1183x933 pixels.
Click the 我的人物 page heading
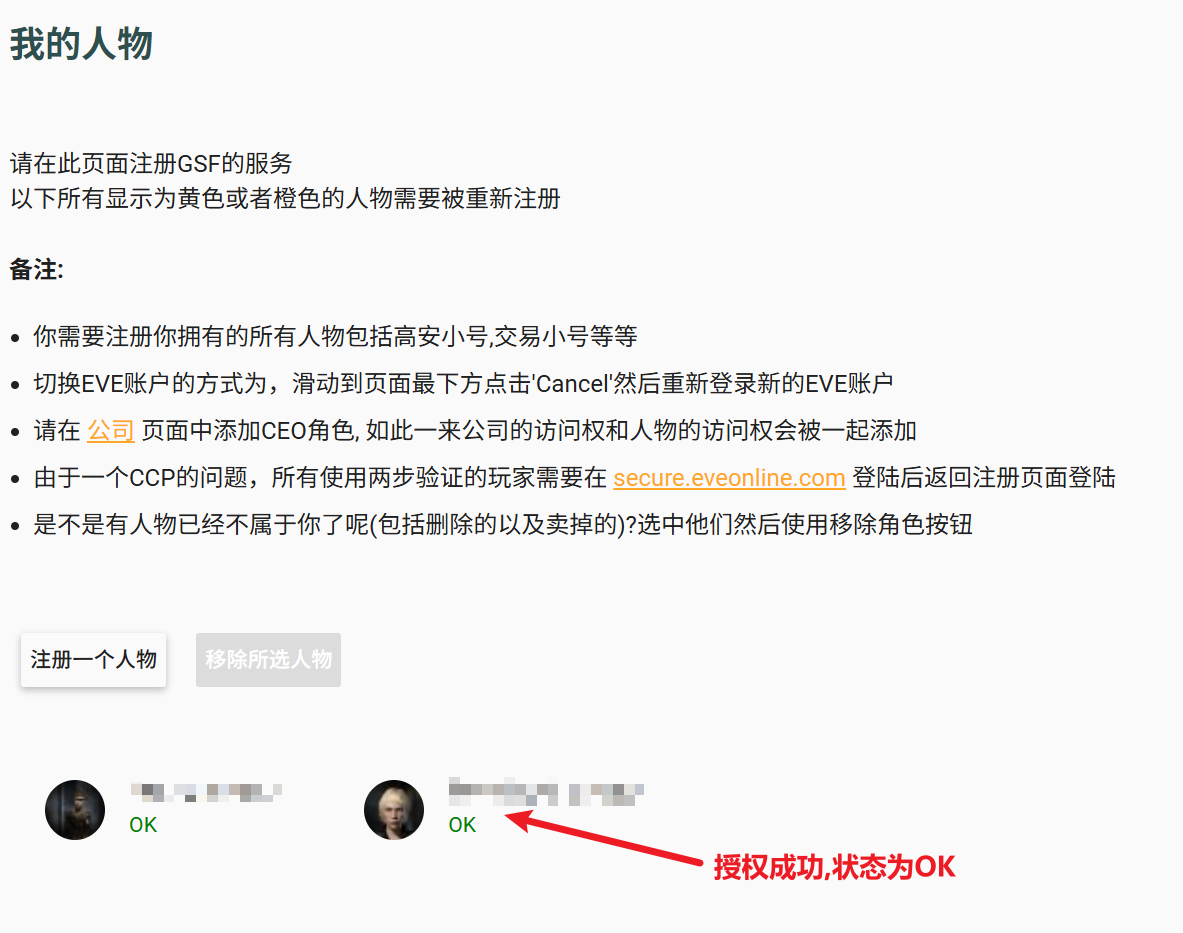pos(81,44)
